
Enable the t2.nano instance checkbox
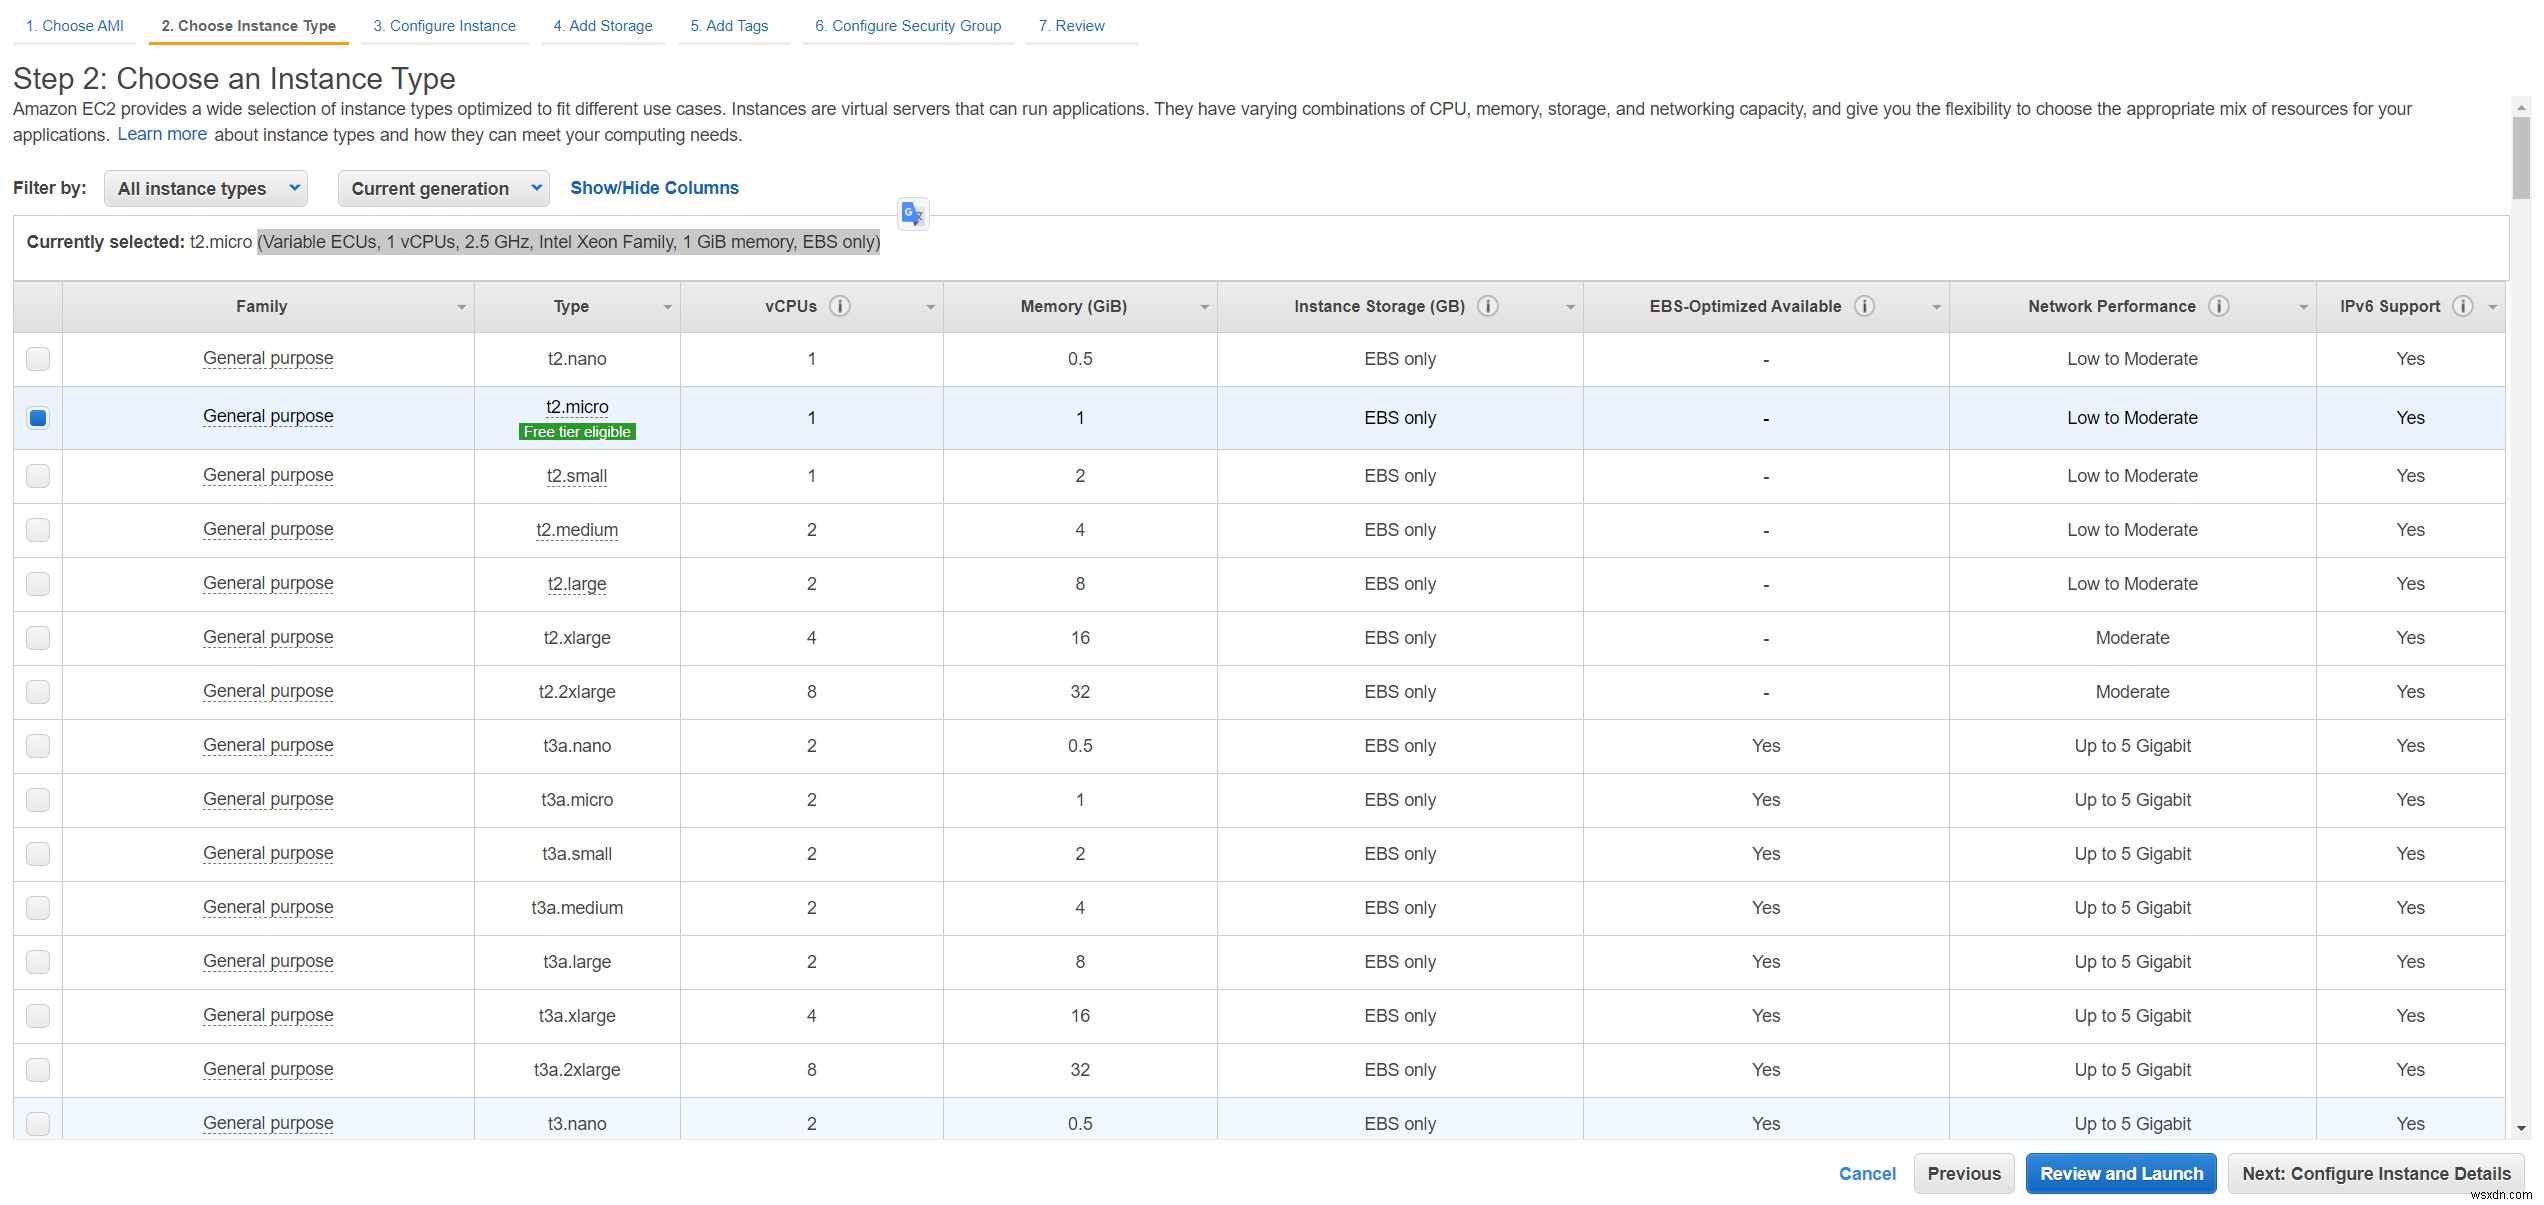[x=39, y=357]
